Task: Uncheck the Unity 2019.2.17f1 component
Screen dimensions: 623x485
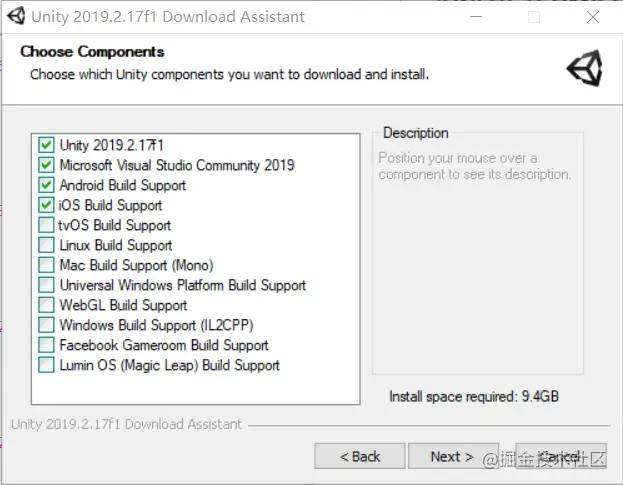Action: point(47,145)
